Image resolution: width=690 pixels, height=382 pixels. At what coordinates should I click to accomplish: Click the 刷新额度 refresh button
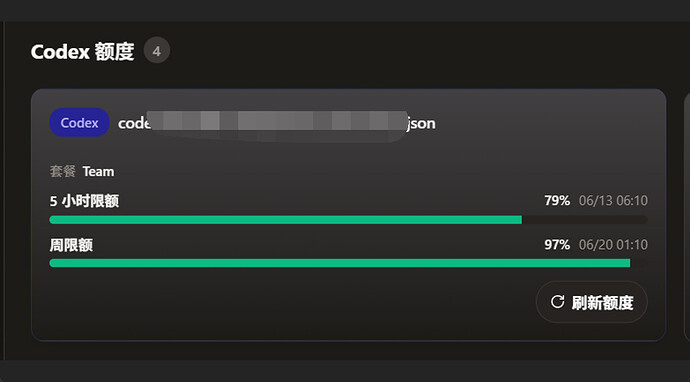[x=591, y=302]
